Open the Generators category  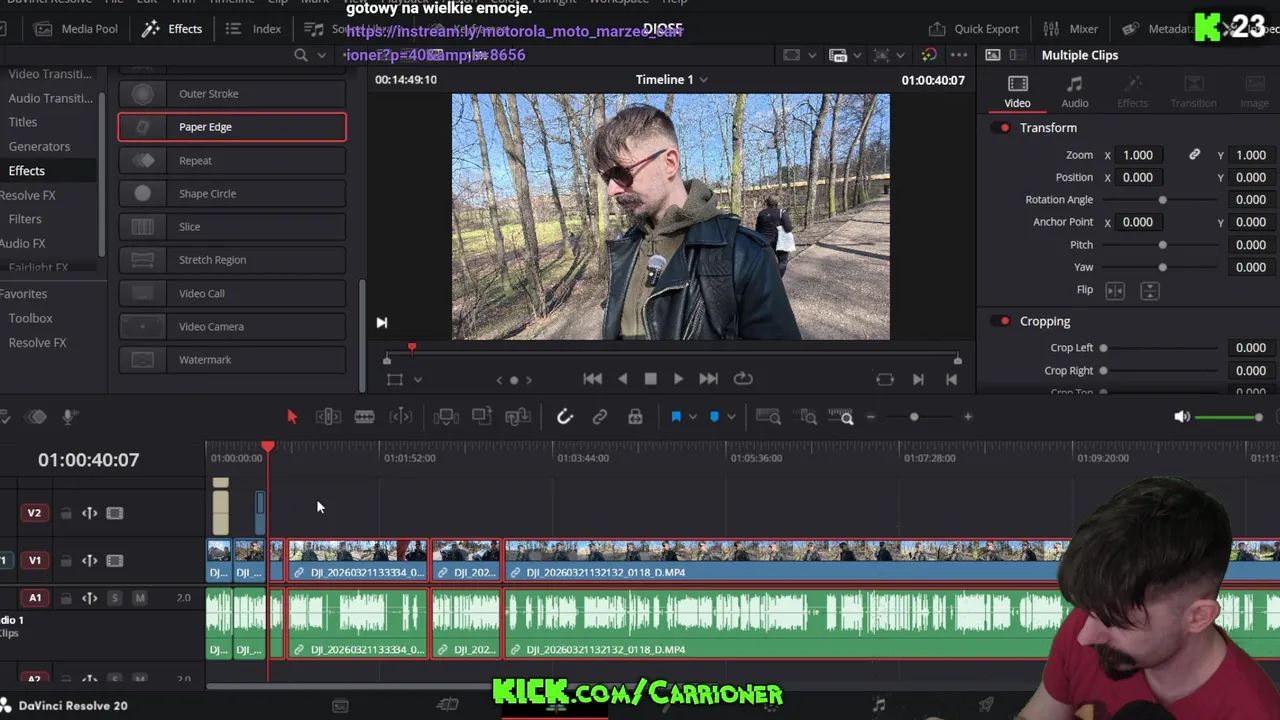point(39,146)
